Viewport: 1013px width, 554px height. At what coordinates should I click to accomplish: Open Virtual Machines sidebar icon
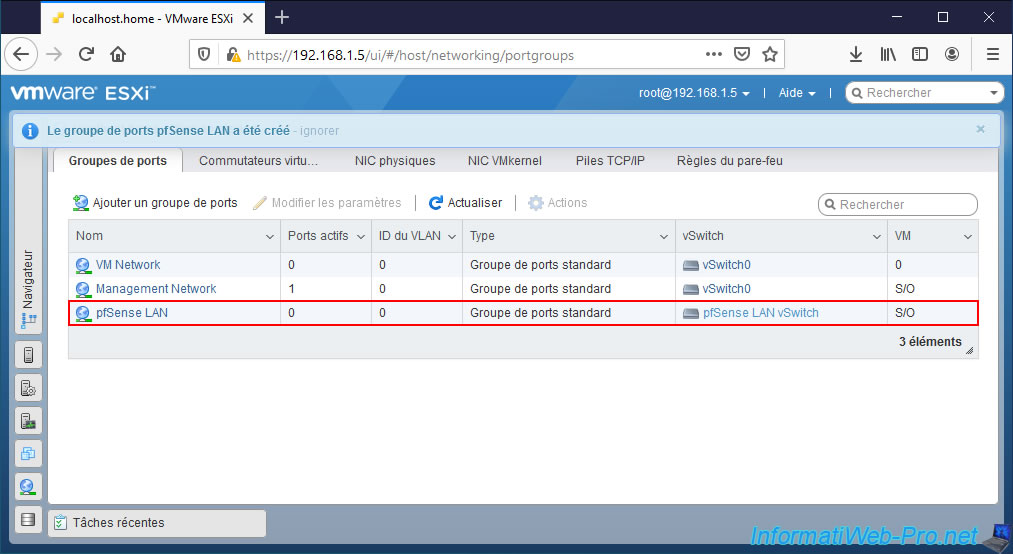(x=28, y=454)
